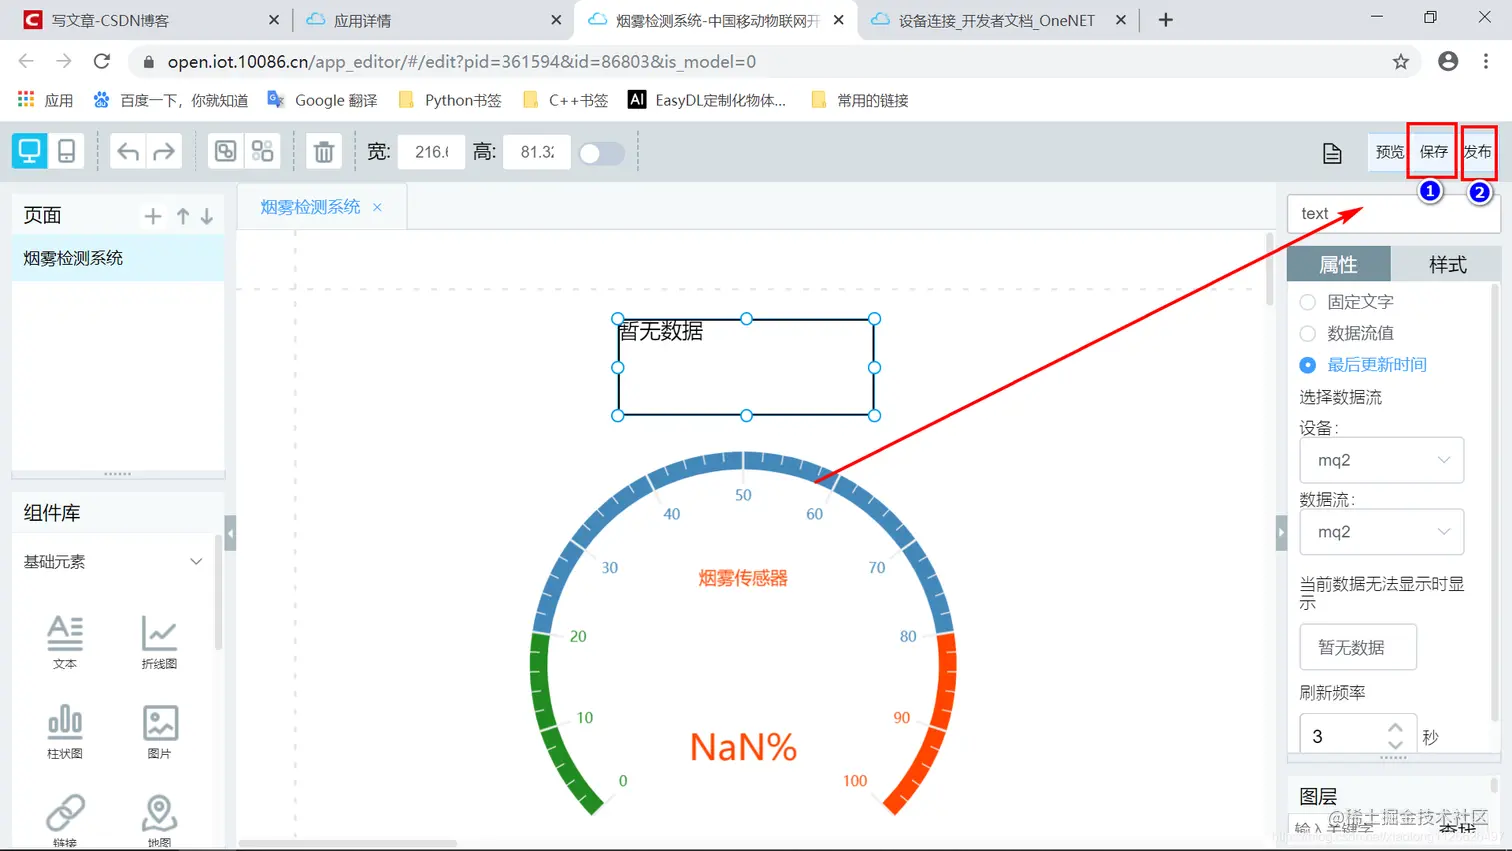
Task: Open the browser profile icon
Action: [x=1448, y=62]
